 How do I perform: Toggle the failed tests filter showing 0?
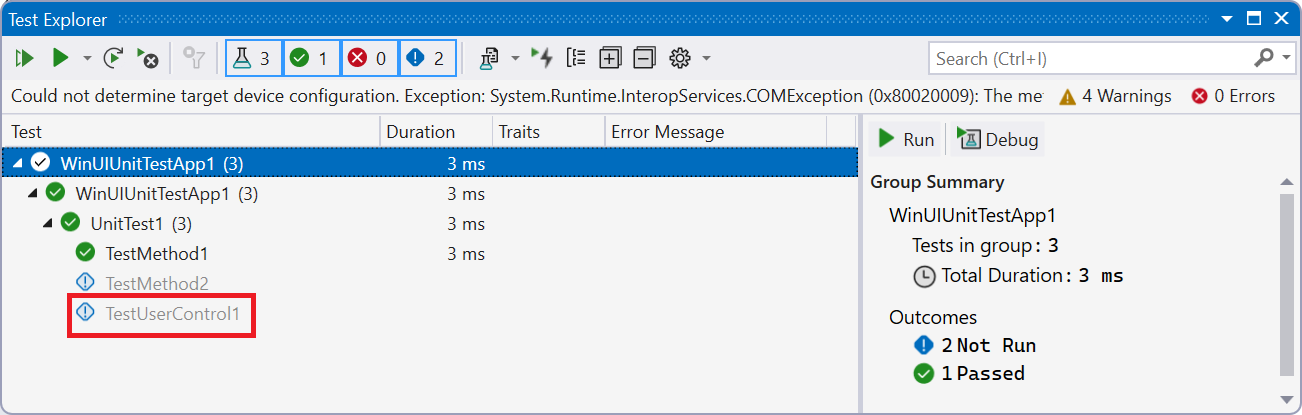coord(369,59)
